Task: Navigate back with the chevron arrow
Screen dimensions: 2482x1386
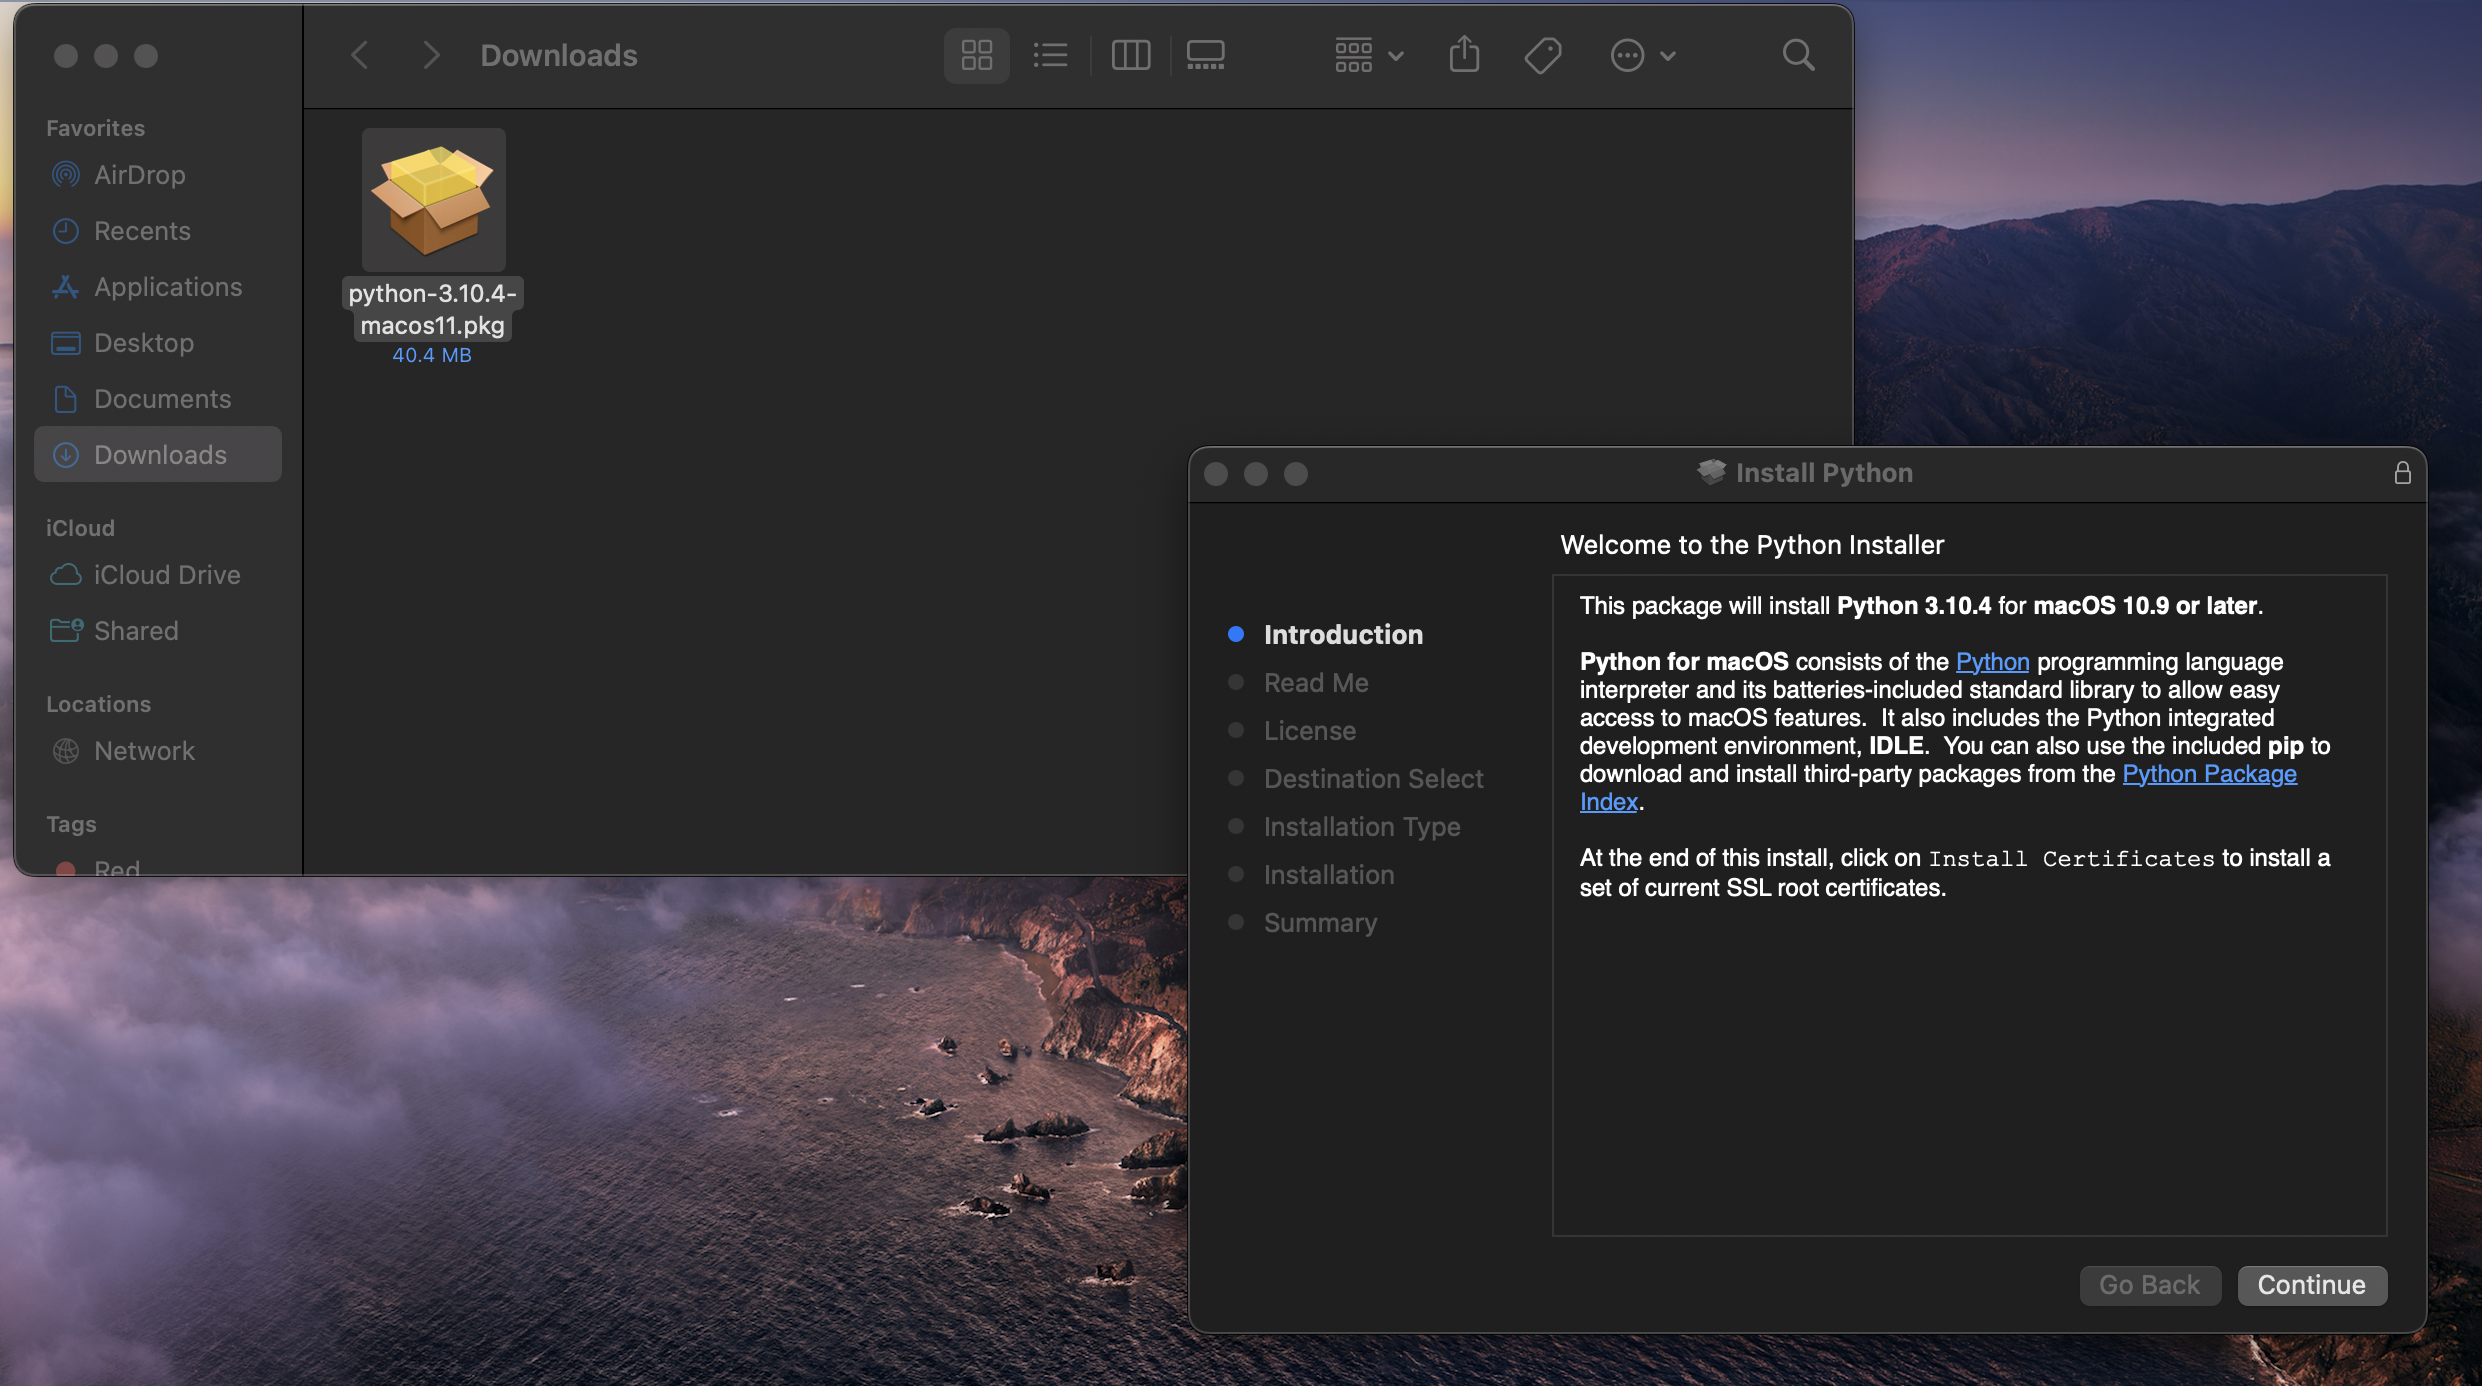Action: [360, 55]
